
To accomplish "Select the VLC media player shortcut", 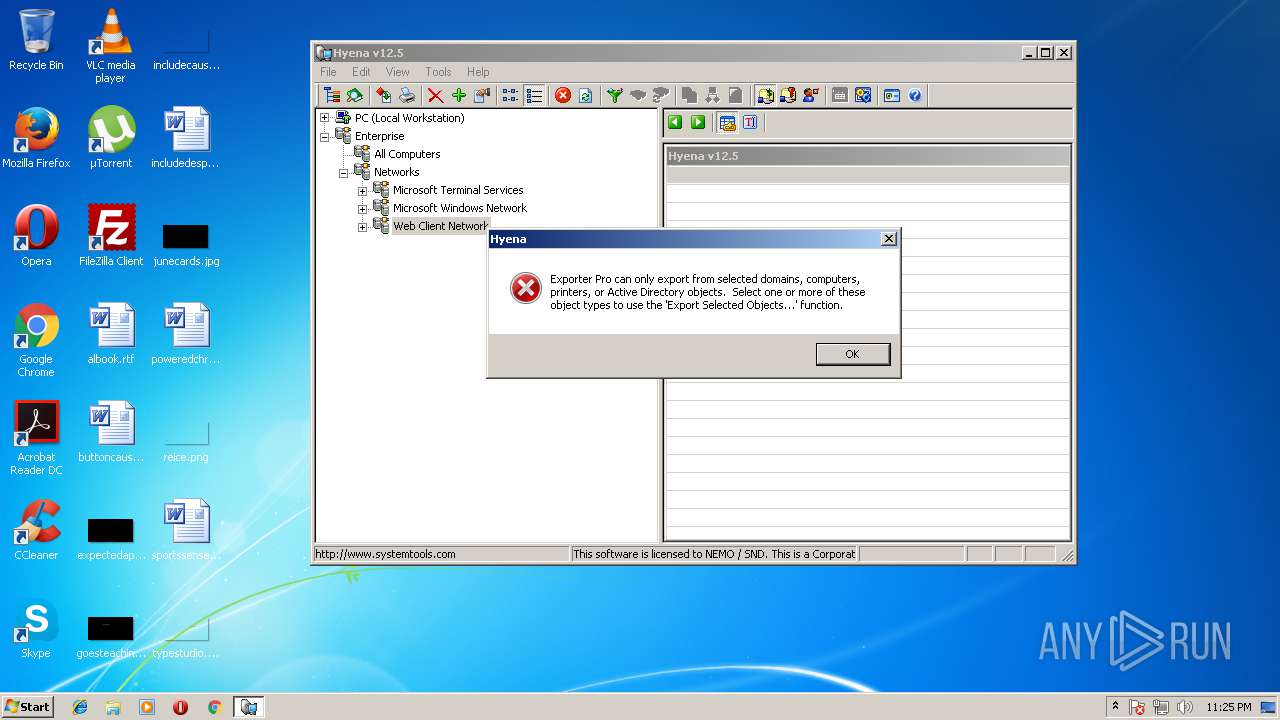I will (110, 46).
